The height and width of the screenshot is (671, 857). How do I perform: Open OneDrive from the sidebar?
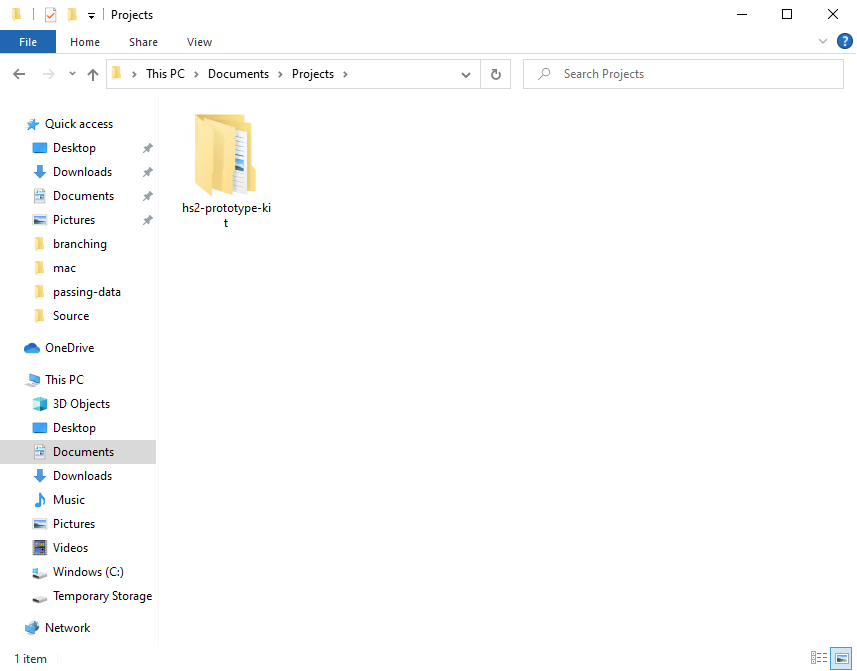(66, 347)
